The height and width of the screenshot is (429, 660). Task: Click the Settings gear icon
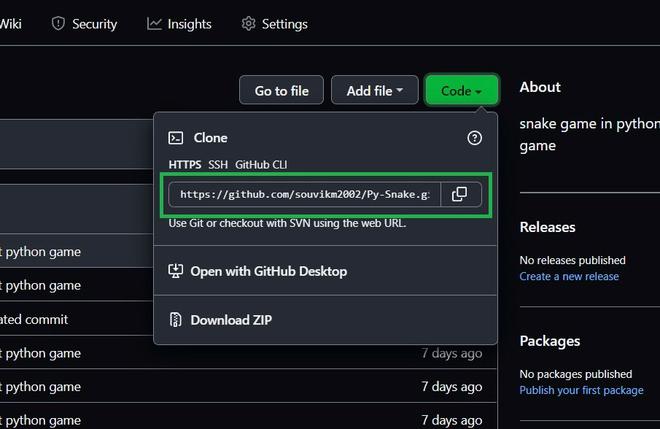click(248, 24)
